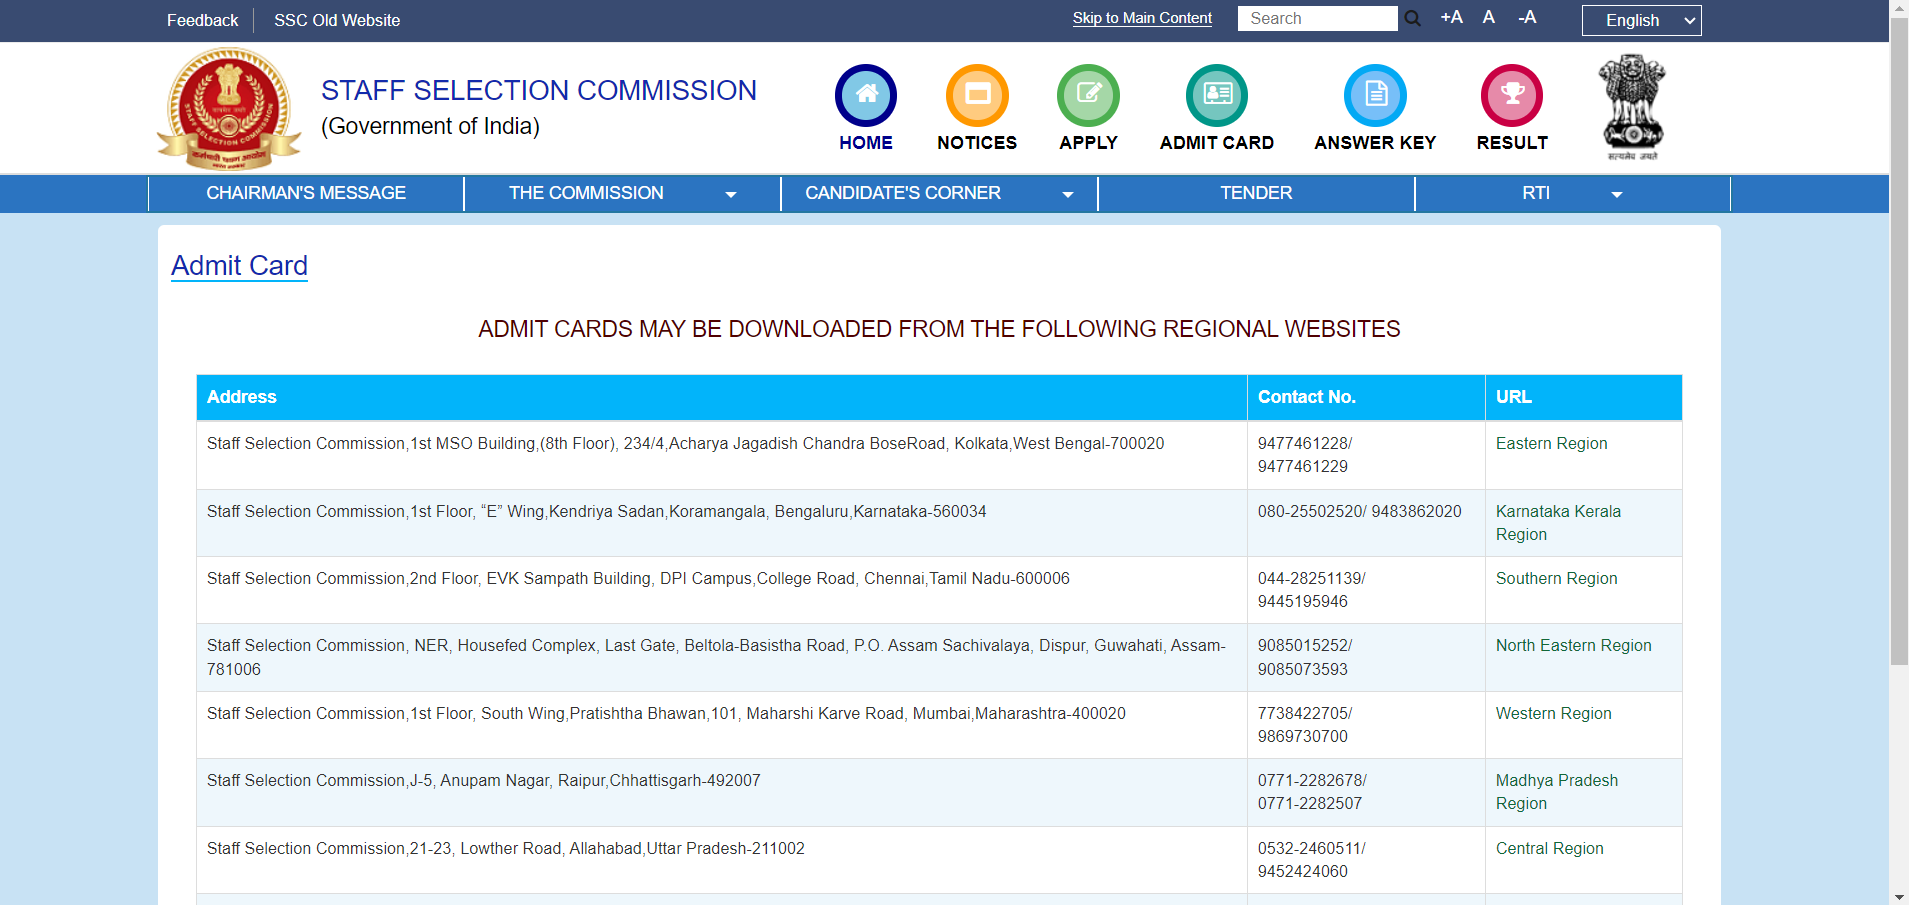Open SSC Old Website link
This screenshot has height=905, width=1909.
click(x=337, y=20)
